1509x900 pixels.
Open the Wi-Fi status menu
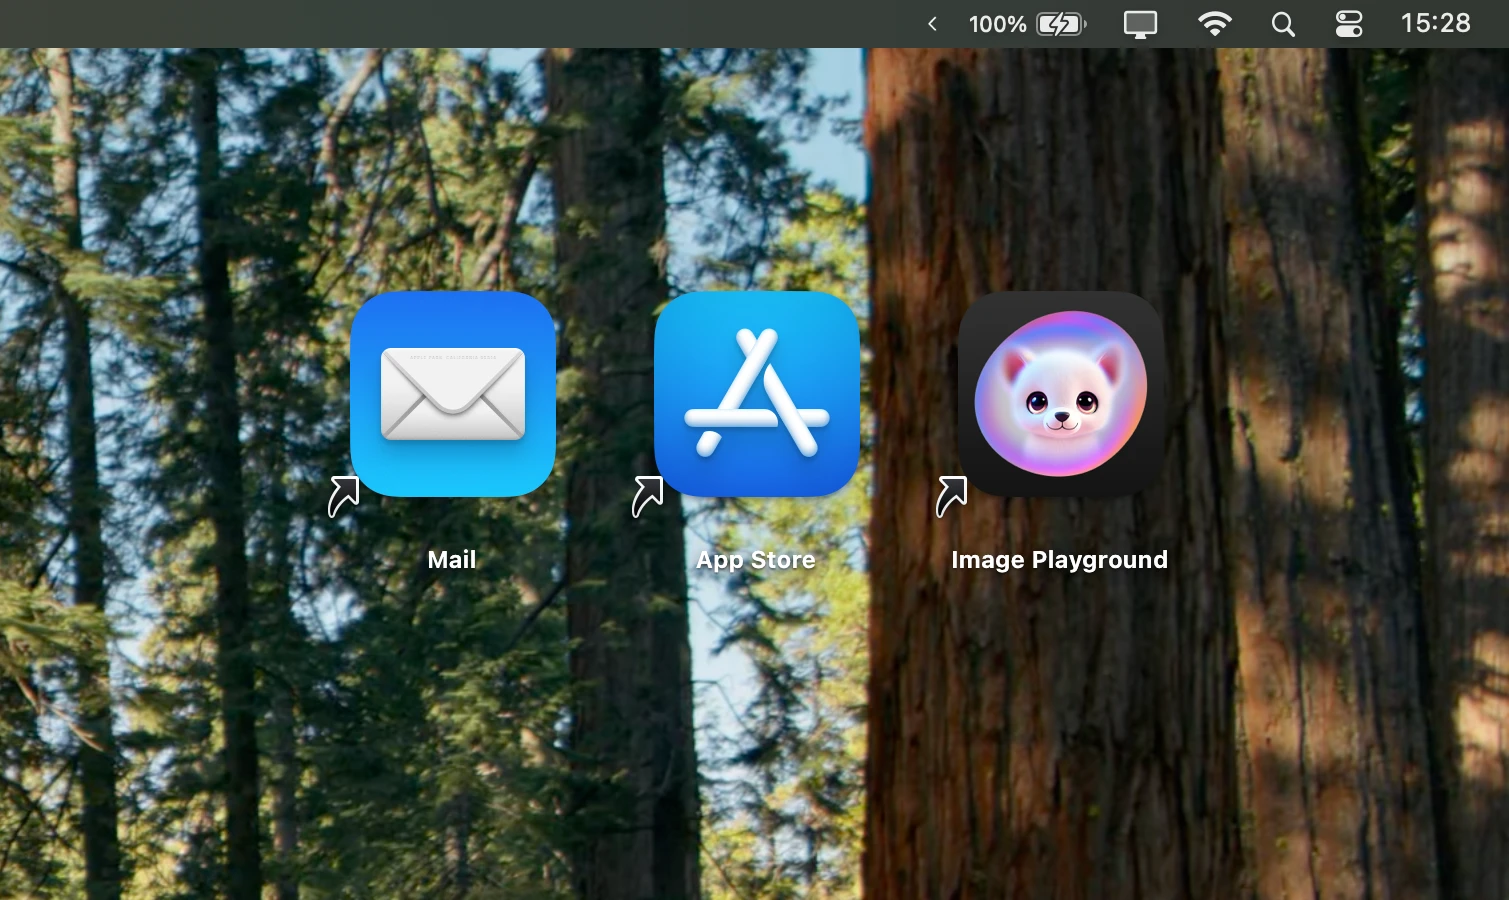tap(1214, 24)
